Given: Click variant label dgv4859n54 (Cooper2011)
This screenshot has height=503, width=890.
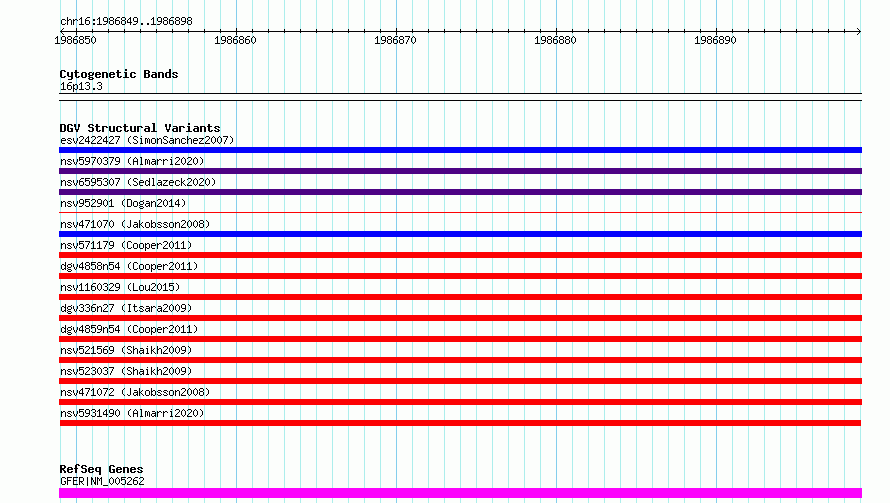Looking at the screenshot, I should click(129, 329).
